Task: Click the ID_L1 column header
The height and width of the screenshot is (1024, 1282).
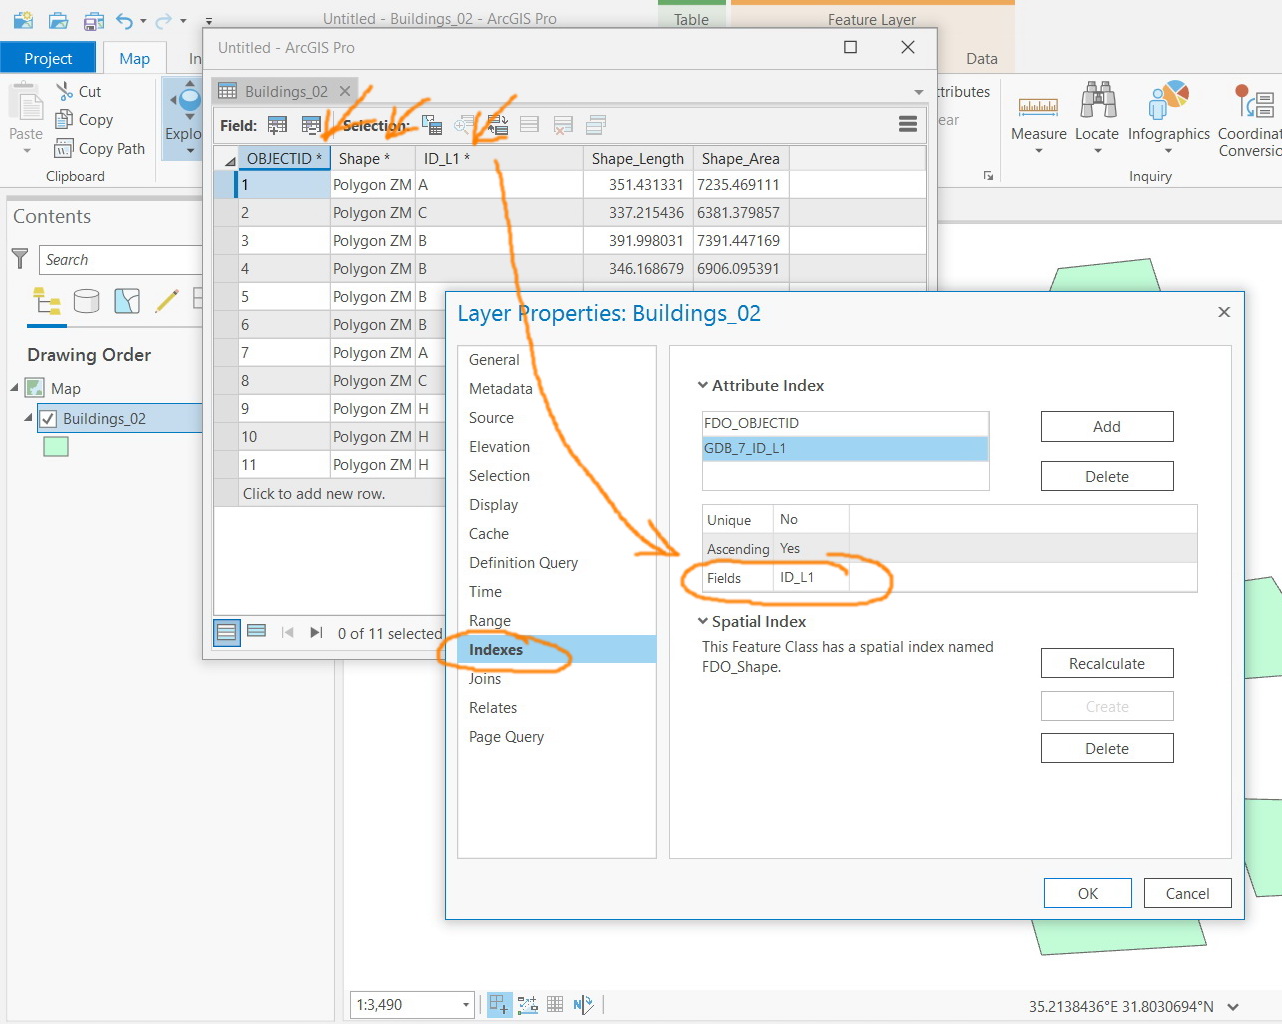Action: pos(500,158)
